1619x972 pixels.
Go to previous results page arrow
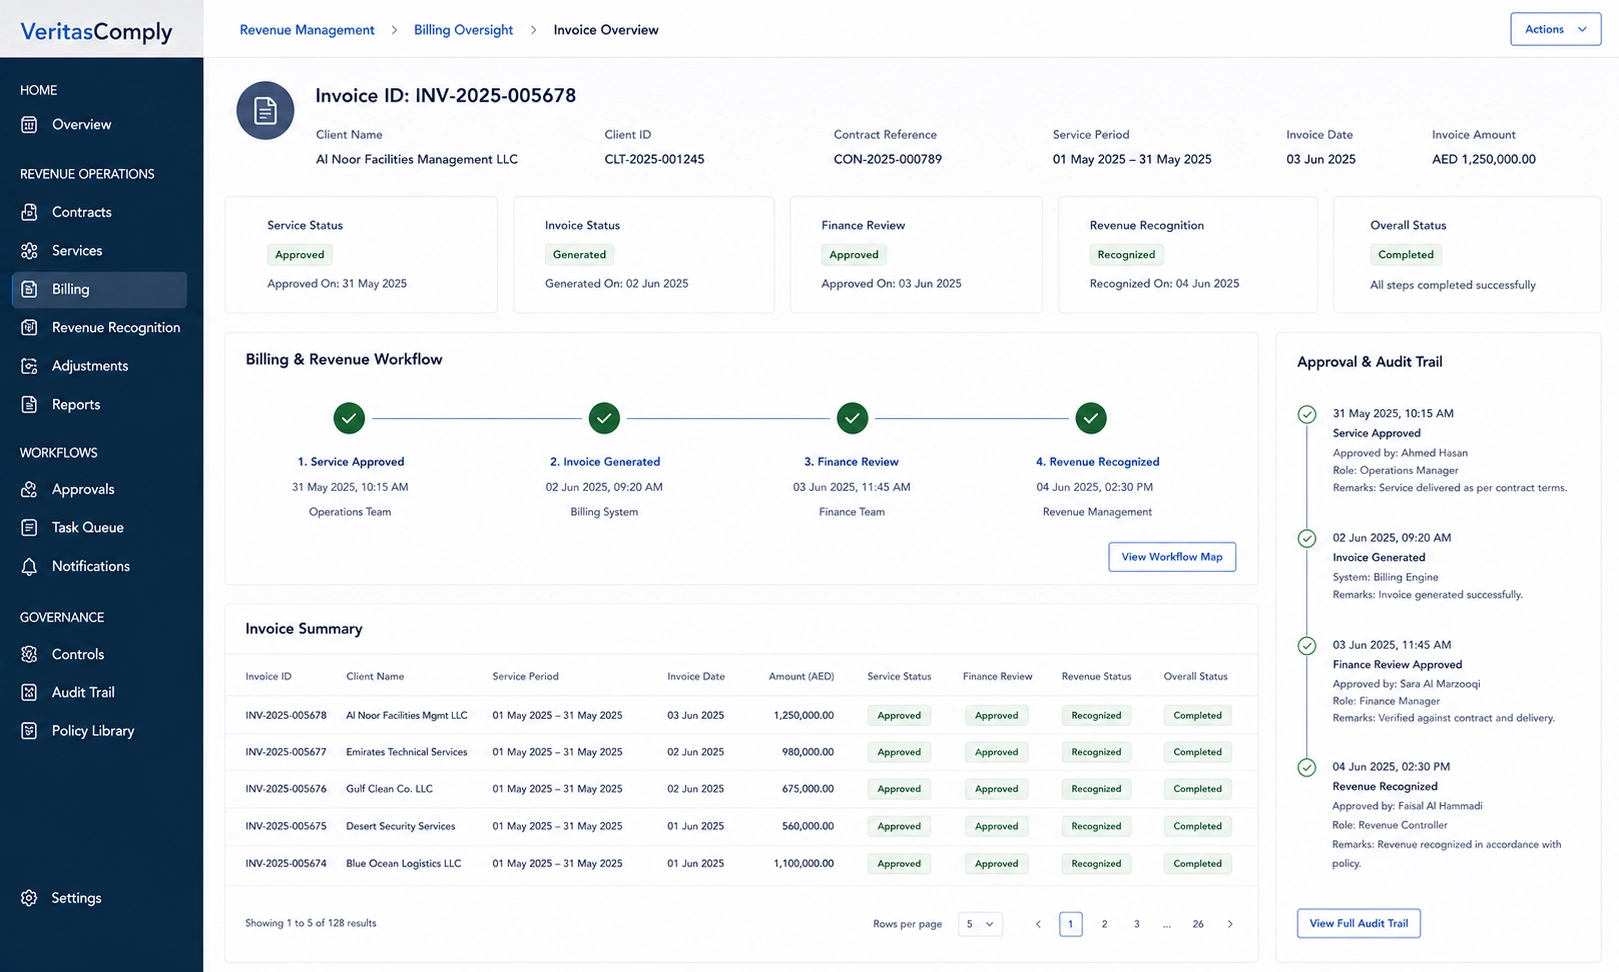1038,924
